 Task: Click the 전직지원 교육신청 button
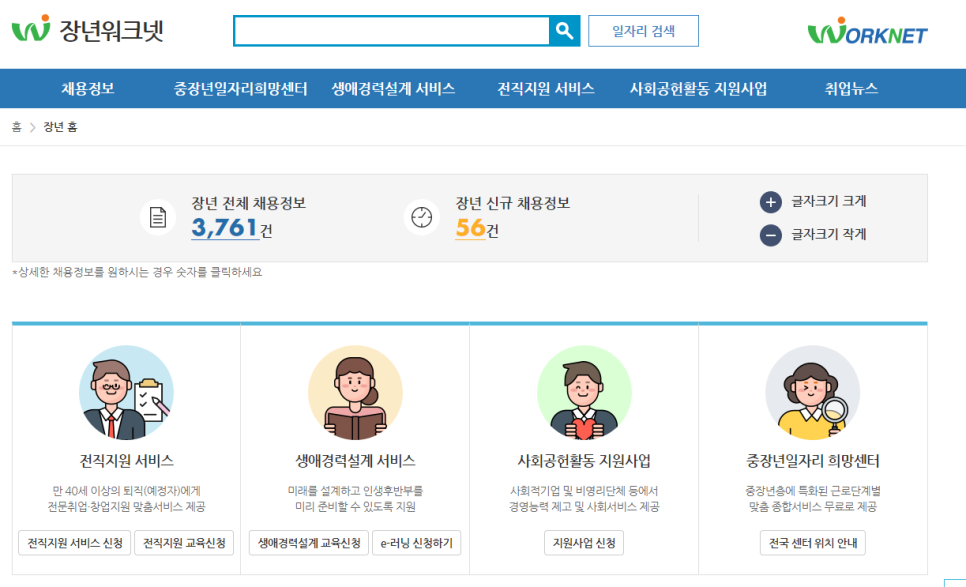click(184, 543)
